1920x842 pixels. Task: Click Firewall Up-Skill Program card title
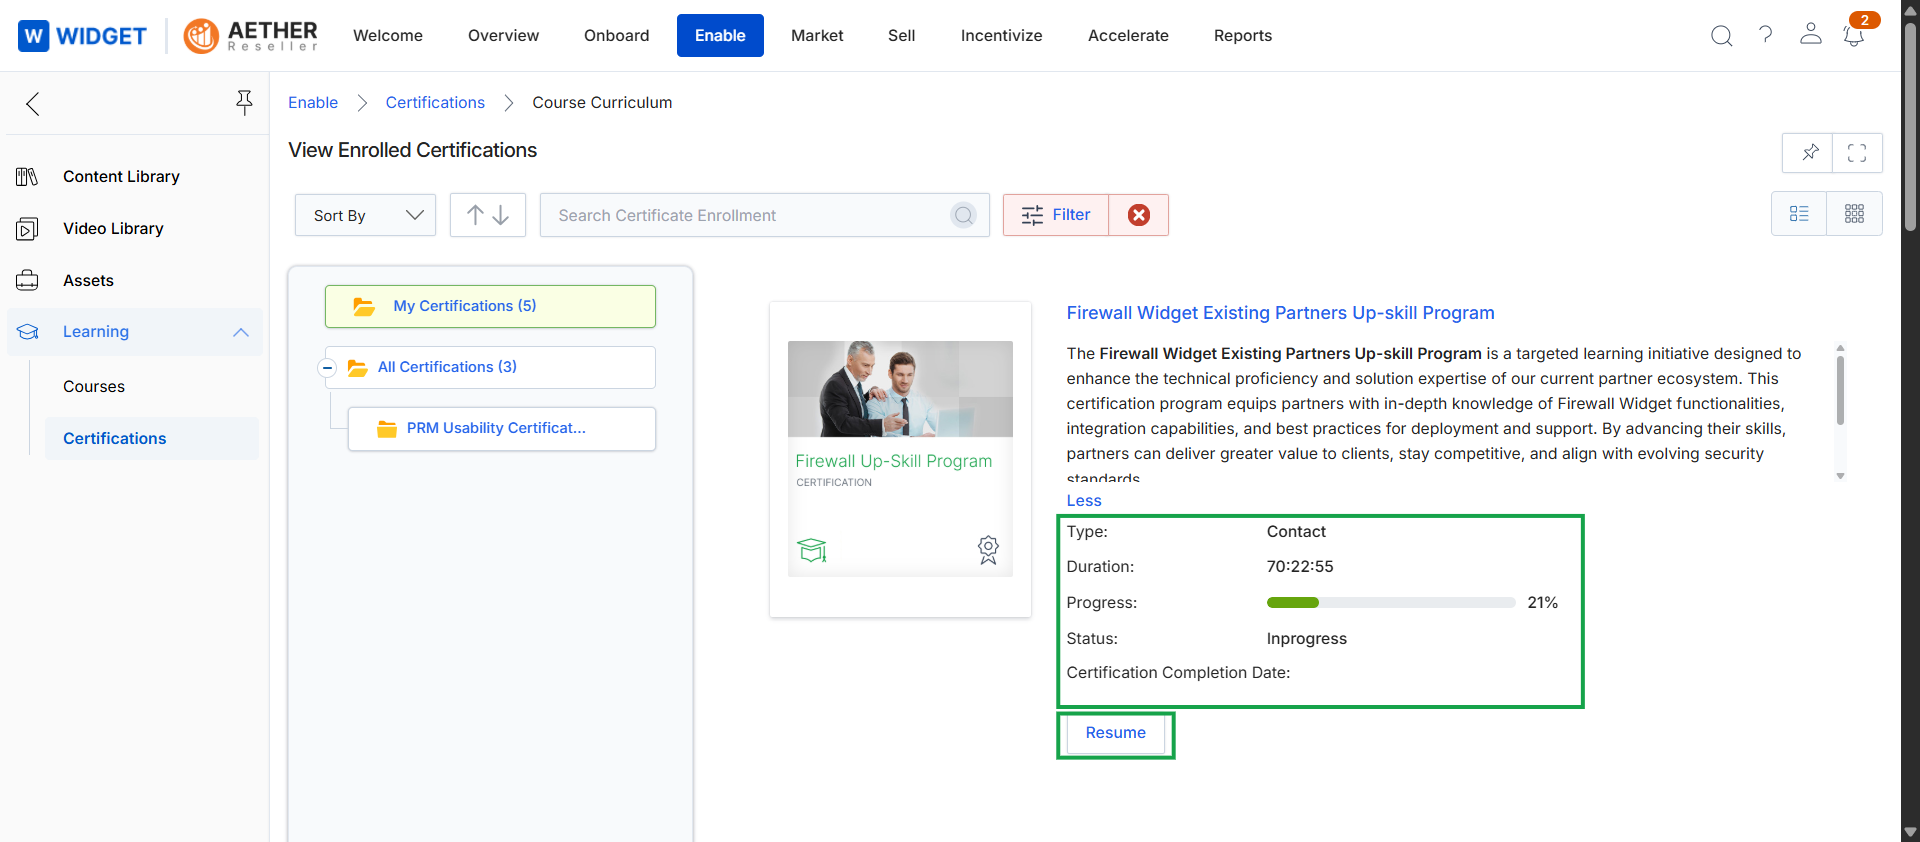click(894, 462)
